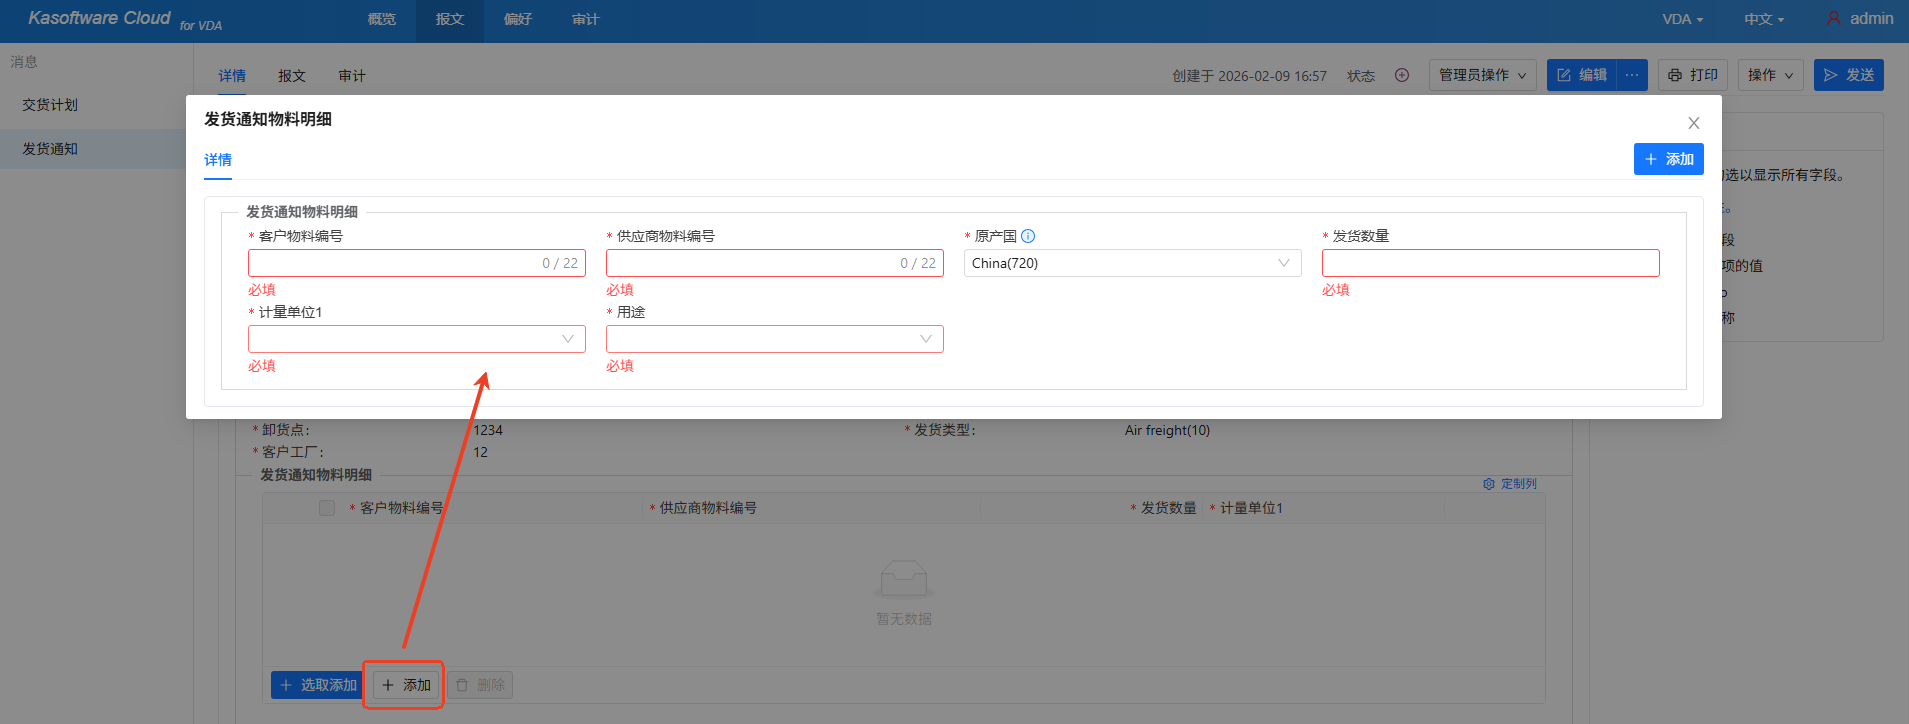Click the status plus-circle icon beside 状态
Screen dimensions: 1909x724
tap(1402, 75)
